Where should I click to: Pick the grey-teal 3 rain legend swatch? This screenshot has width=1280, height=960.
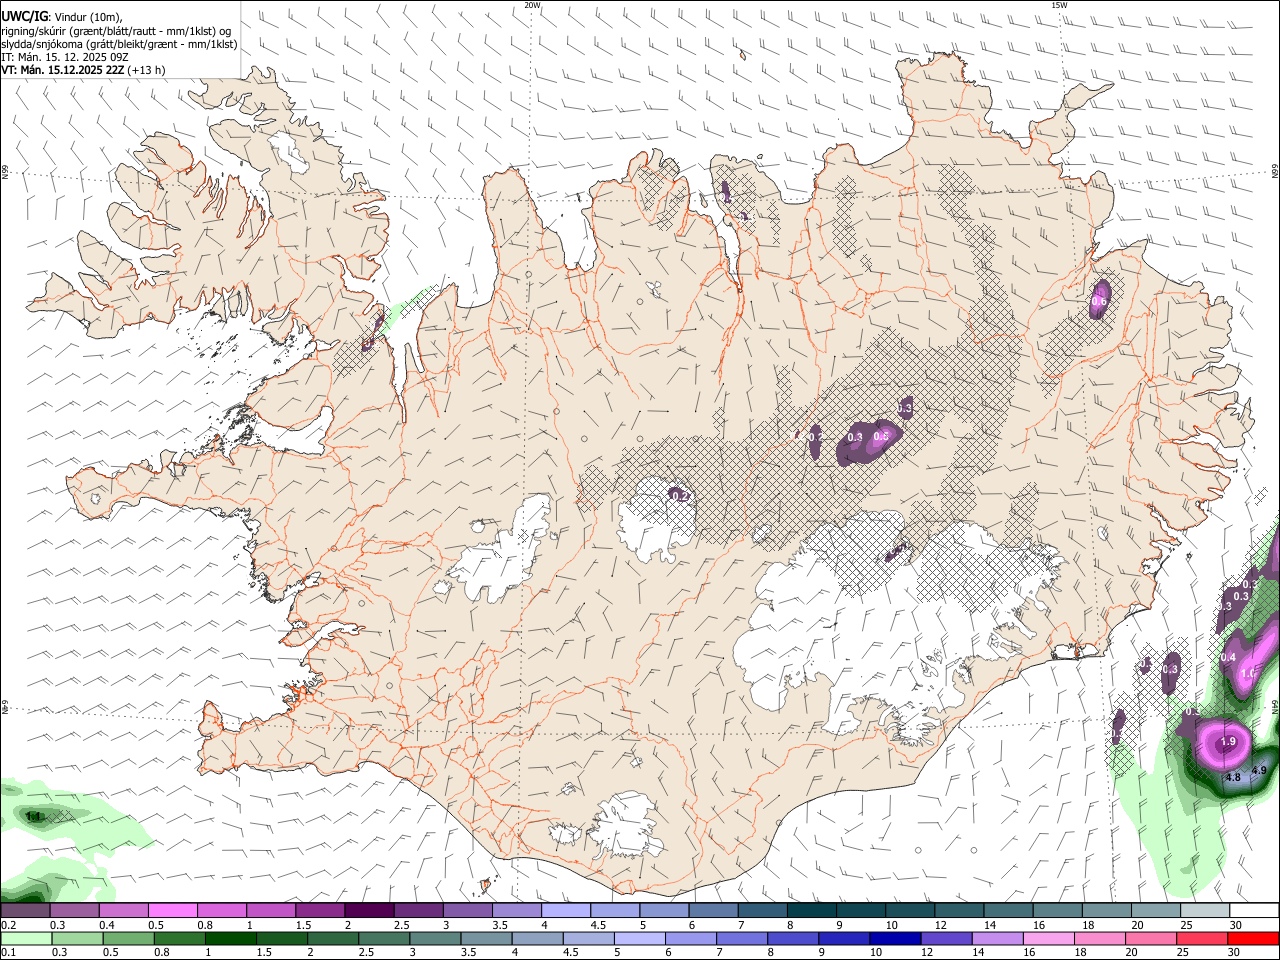point(435,938)
